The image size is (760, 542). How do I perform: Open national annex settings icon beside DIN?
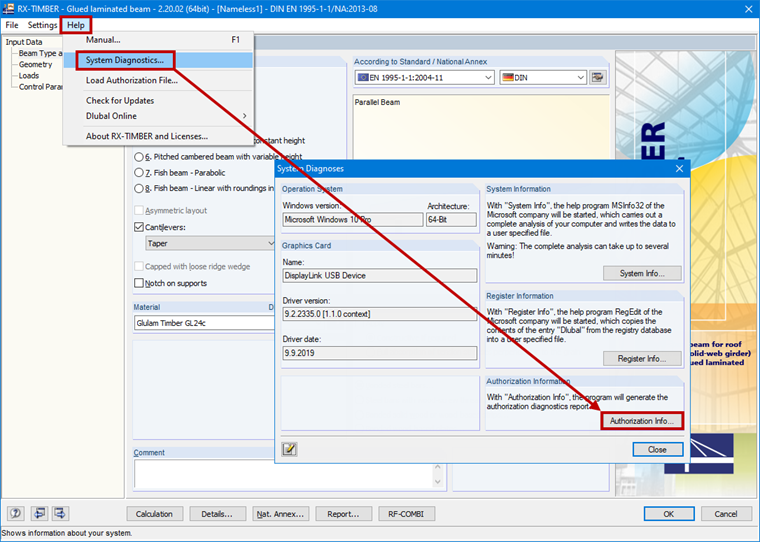click(598, 77)
